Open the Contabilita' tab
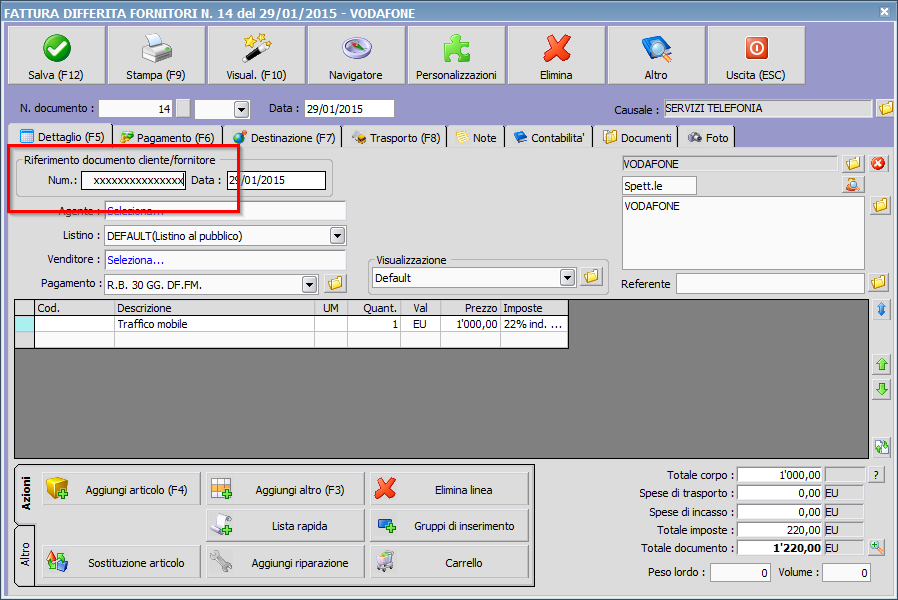898x600 pixels. tap(549, 138)
